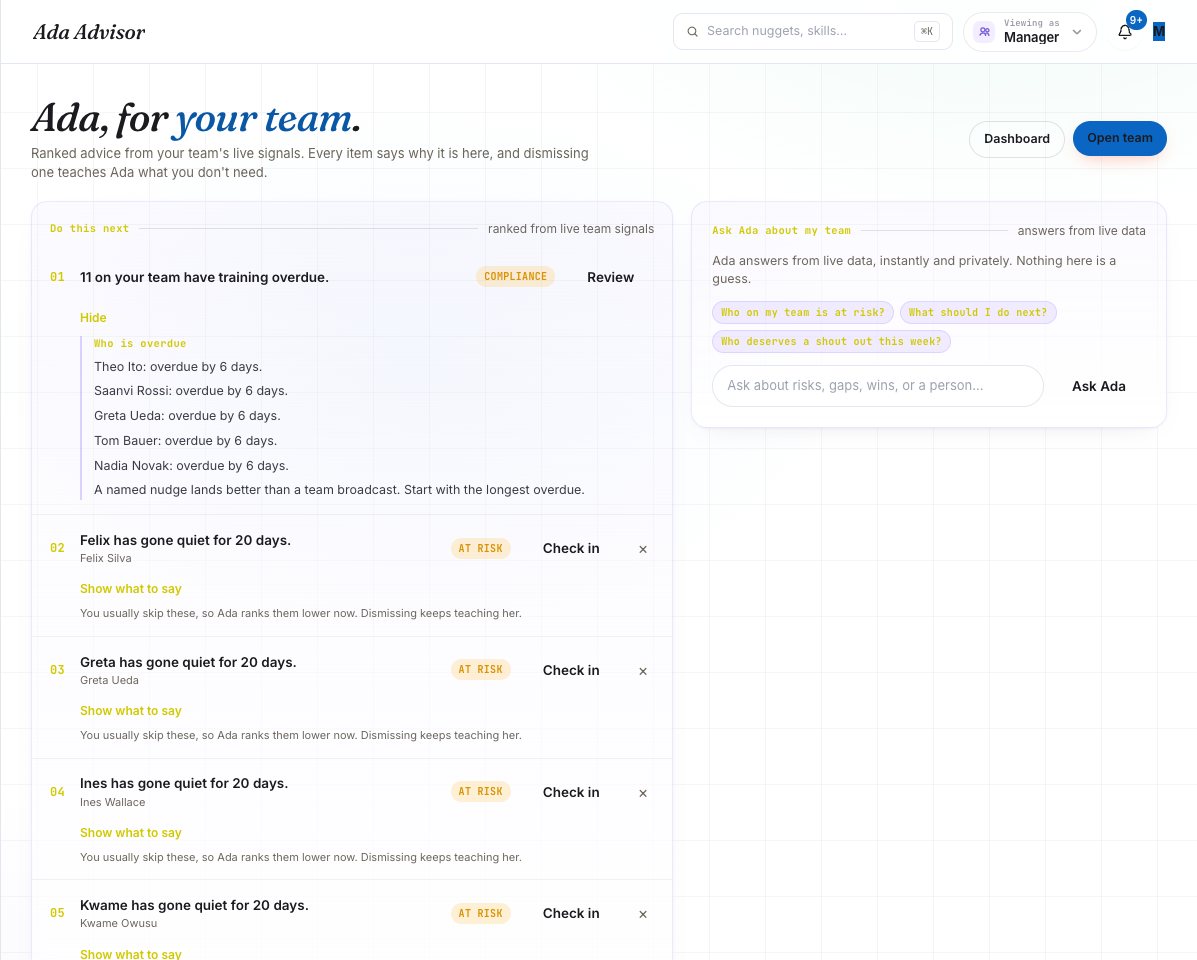
Task: Click 'Greta Ueda: overdue by 6 days.'
Action: (x=187, y=416)
